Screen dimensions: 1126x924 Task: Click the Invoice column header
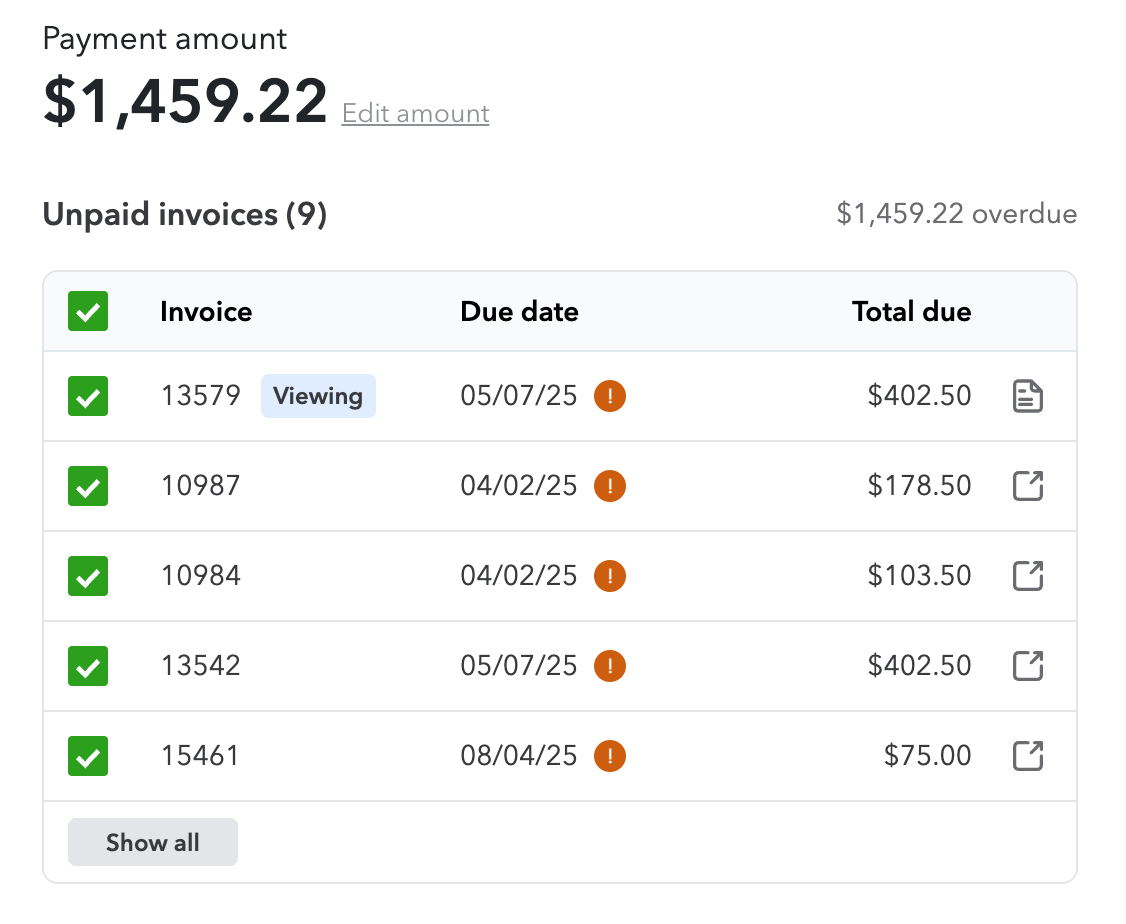point(206,312)
